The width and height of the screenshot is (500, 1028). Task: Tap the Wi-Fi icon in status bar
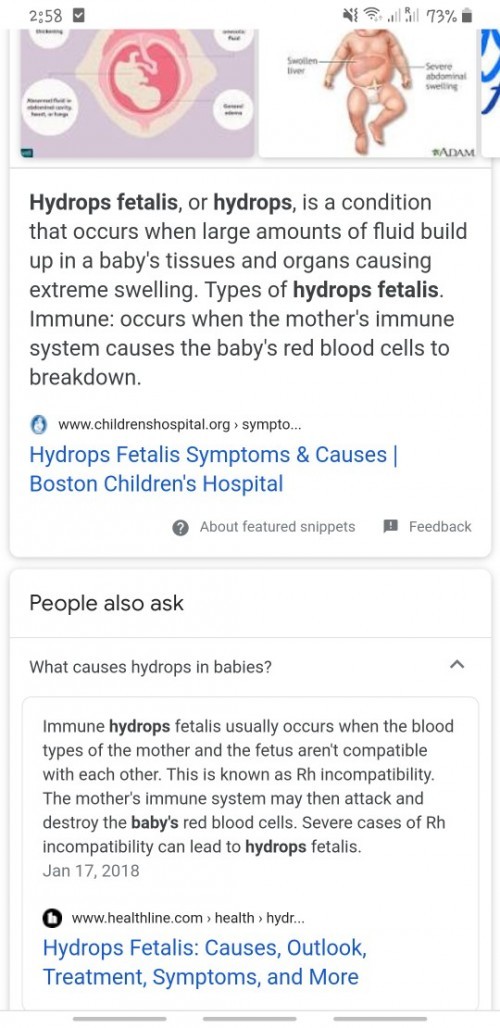click(x=372, y=14)
